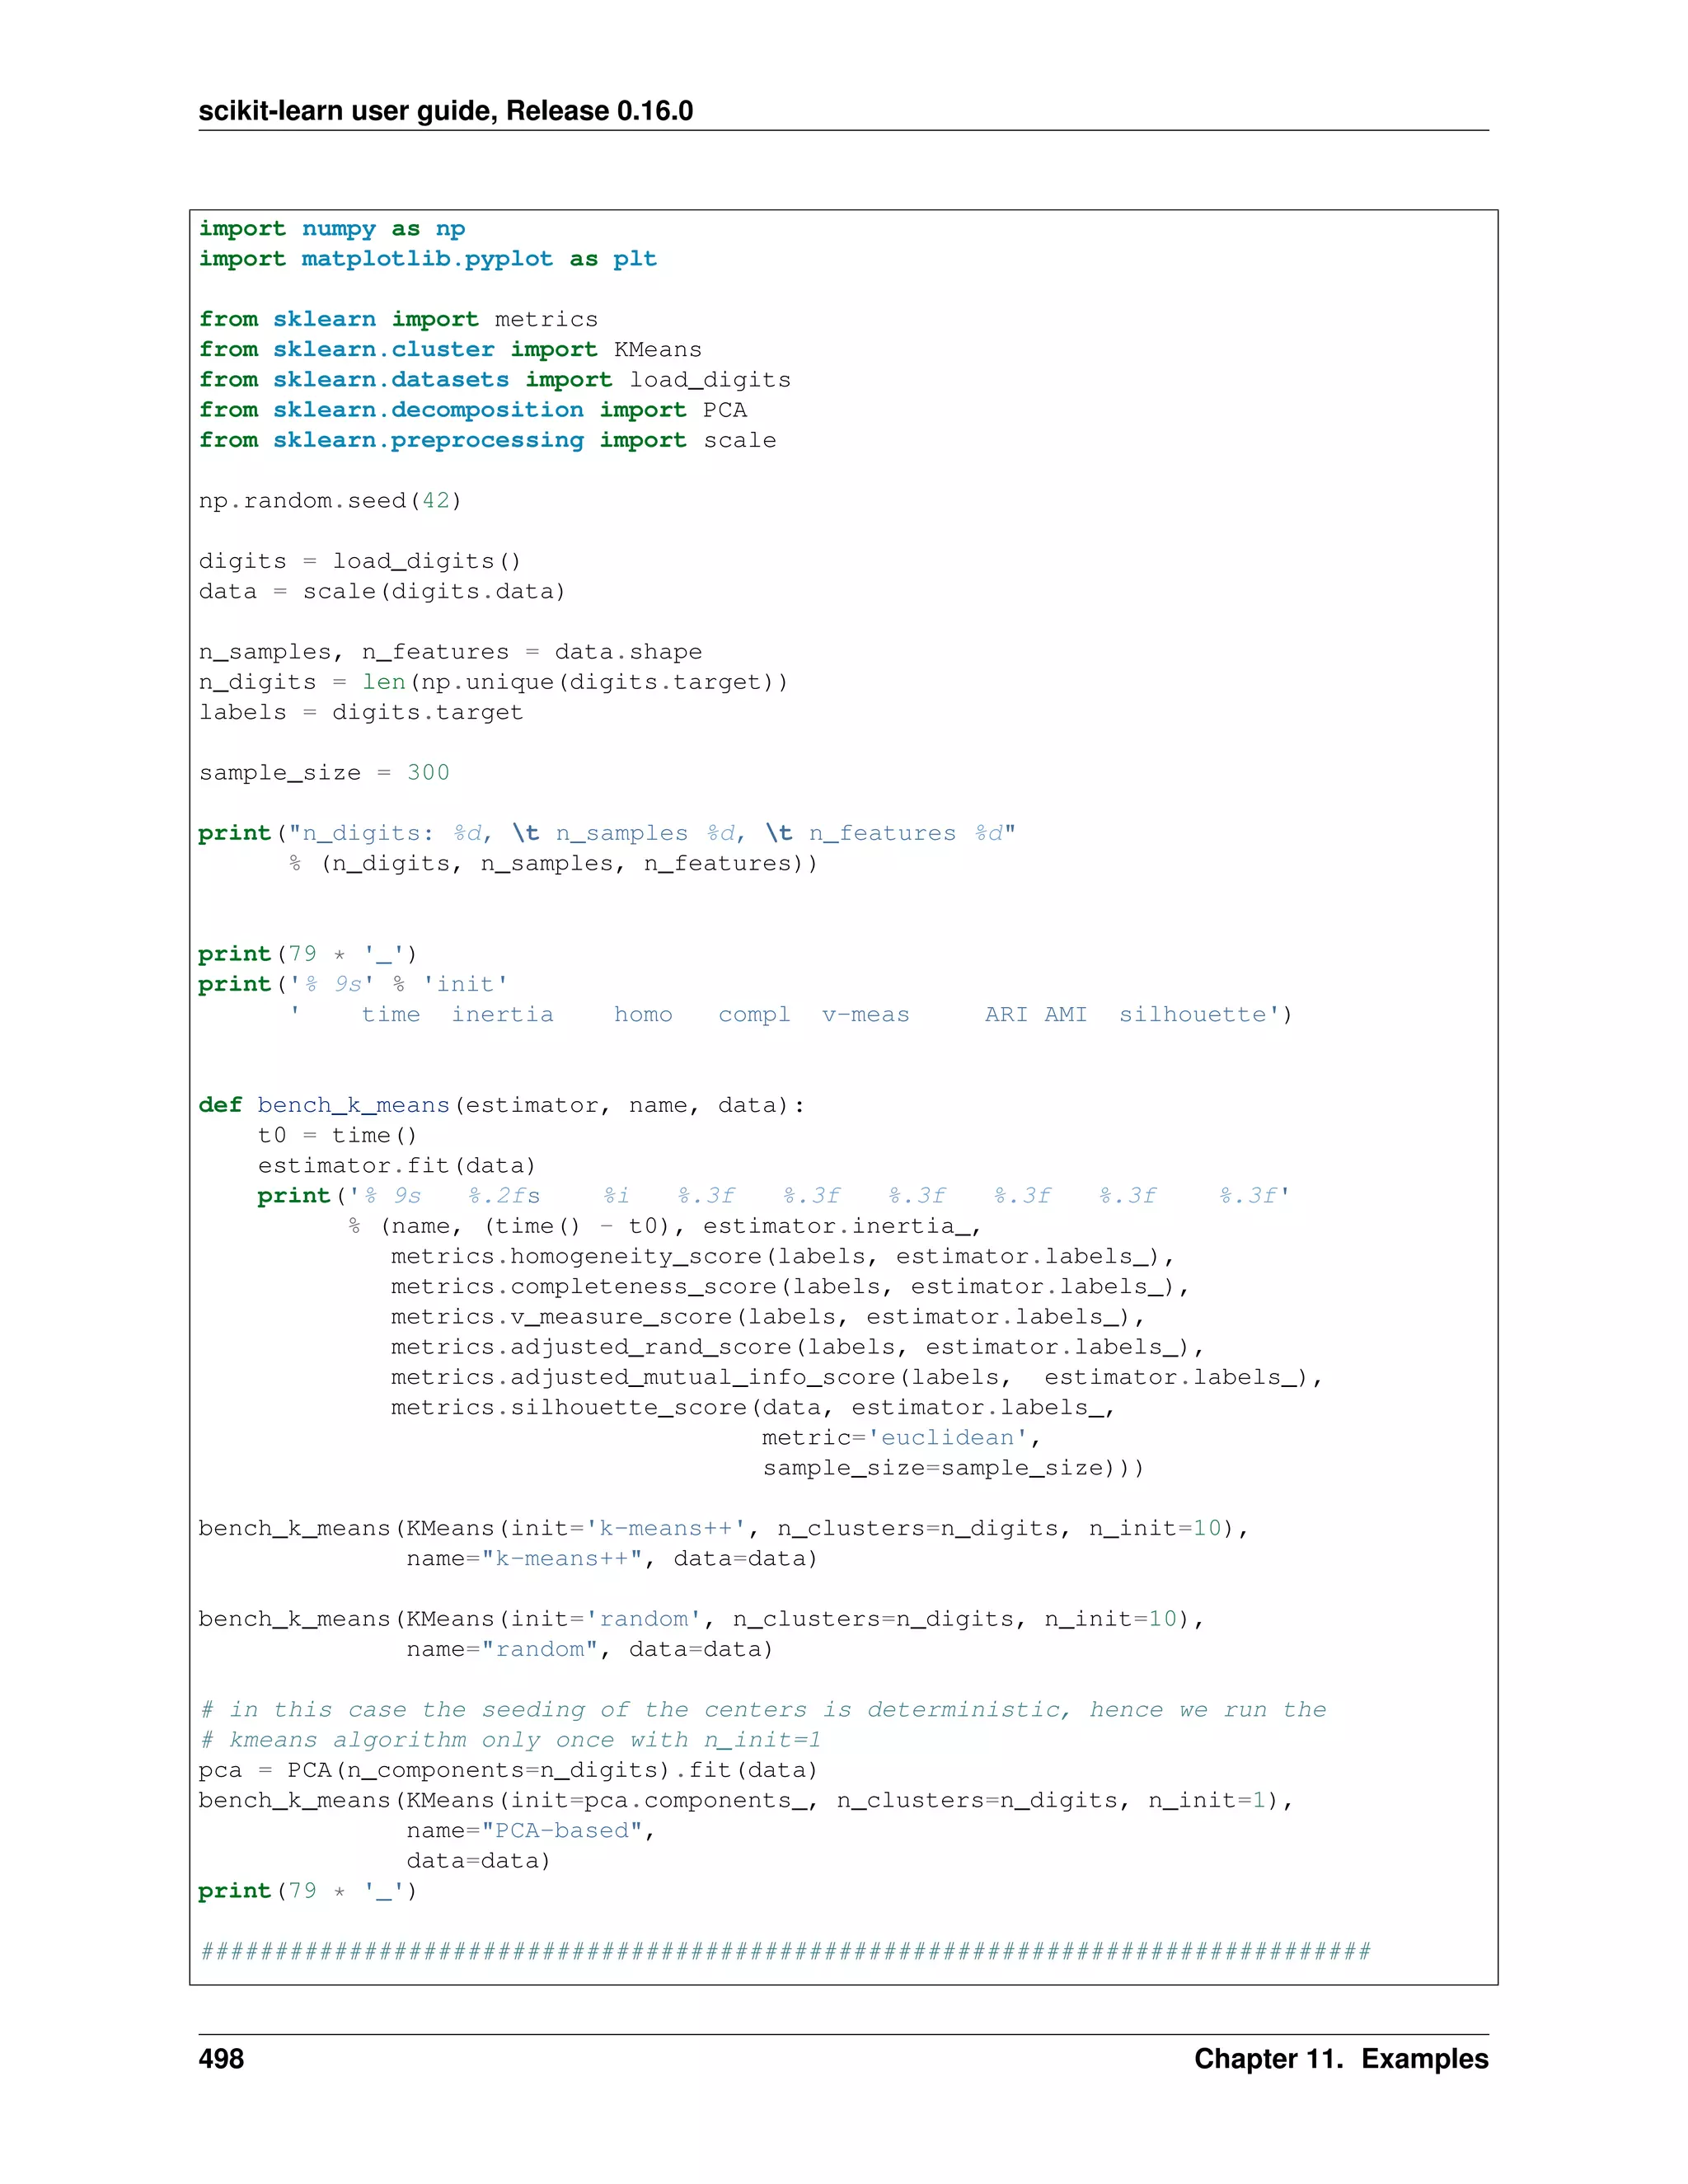Click the 'metrics.adjusted_mutual_info_score' line
Screen dimensions: 1688x2184
click(x=857, y=1377)
